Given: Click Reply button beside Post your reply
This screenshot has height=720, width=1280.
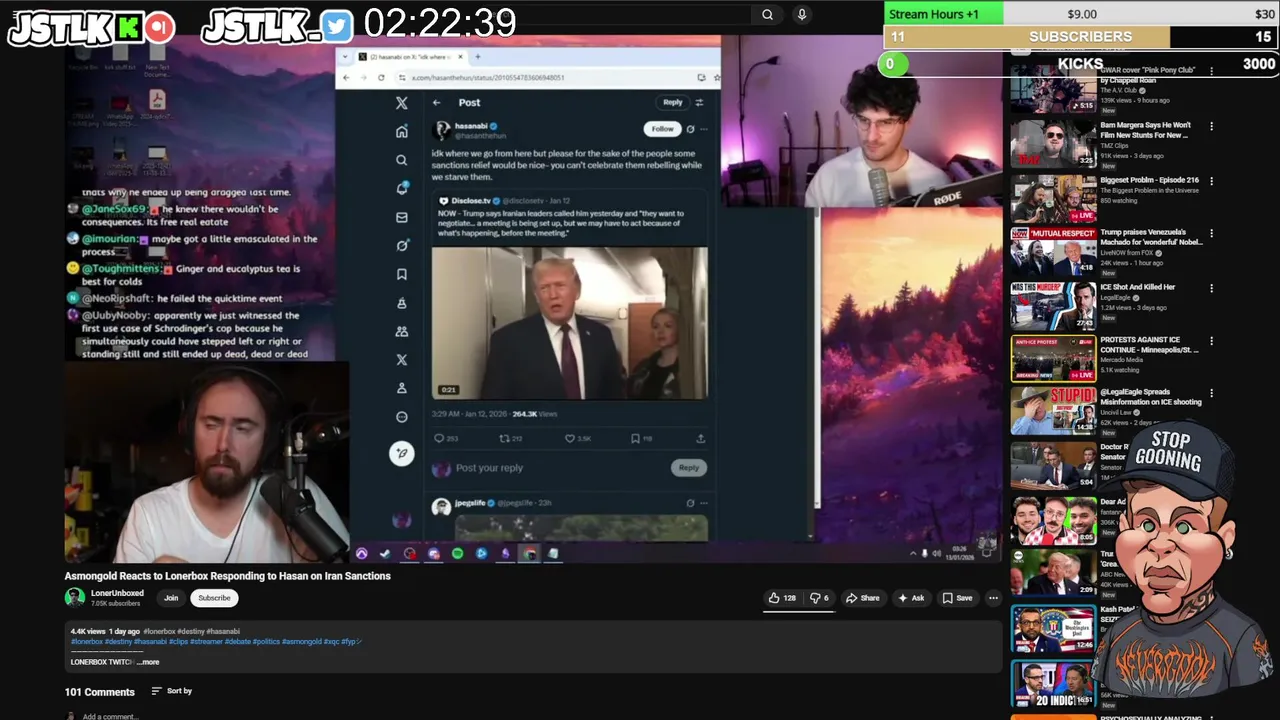Looking at the screenshot, I should pos(689,467).
